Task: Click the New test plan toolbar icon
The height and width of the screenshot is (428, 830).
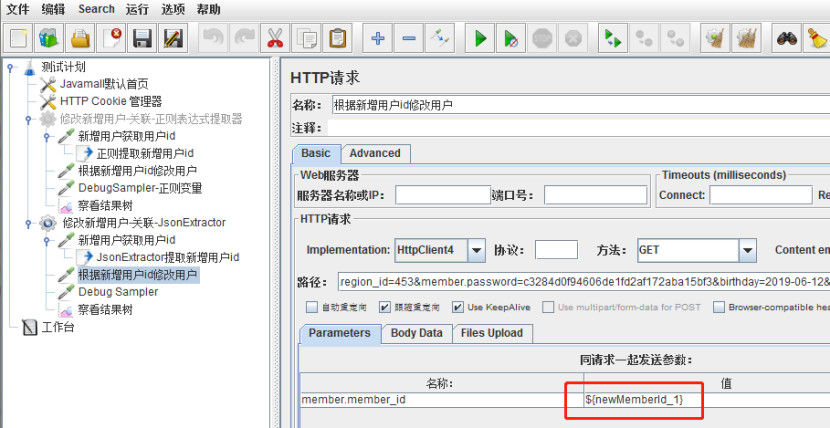Action: (x=19, y=38)
